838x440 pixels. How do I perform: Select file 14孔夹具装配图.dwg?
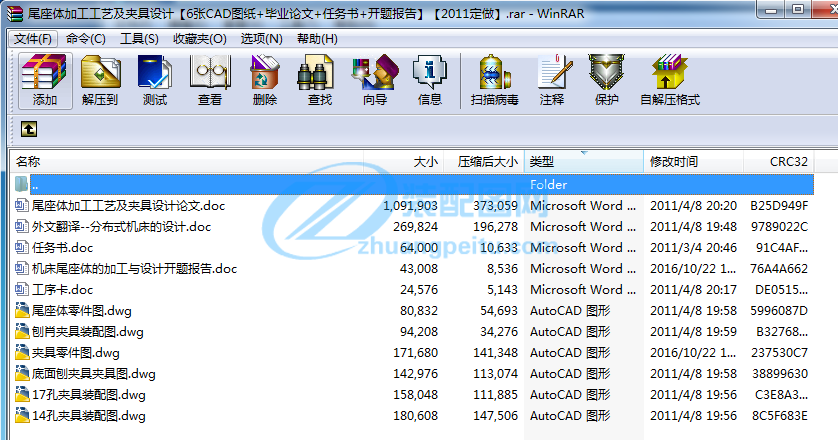89,415
